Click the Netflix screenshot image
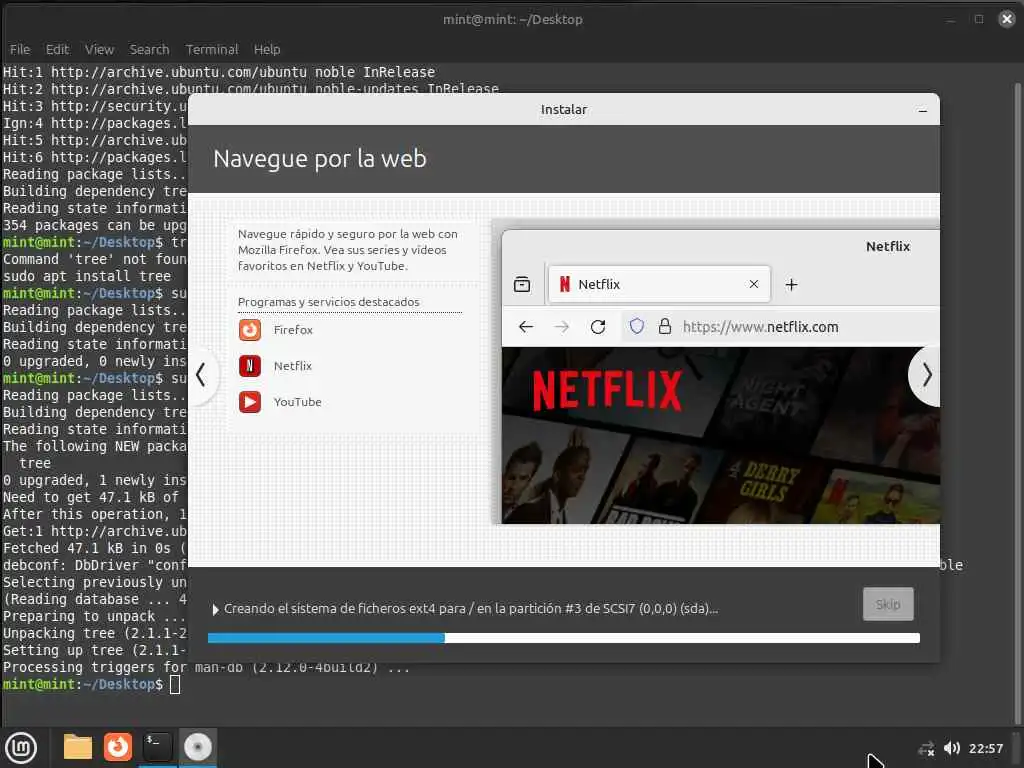The image size is (1024, 768). pyautogui.click(x=721, y=435)
